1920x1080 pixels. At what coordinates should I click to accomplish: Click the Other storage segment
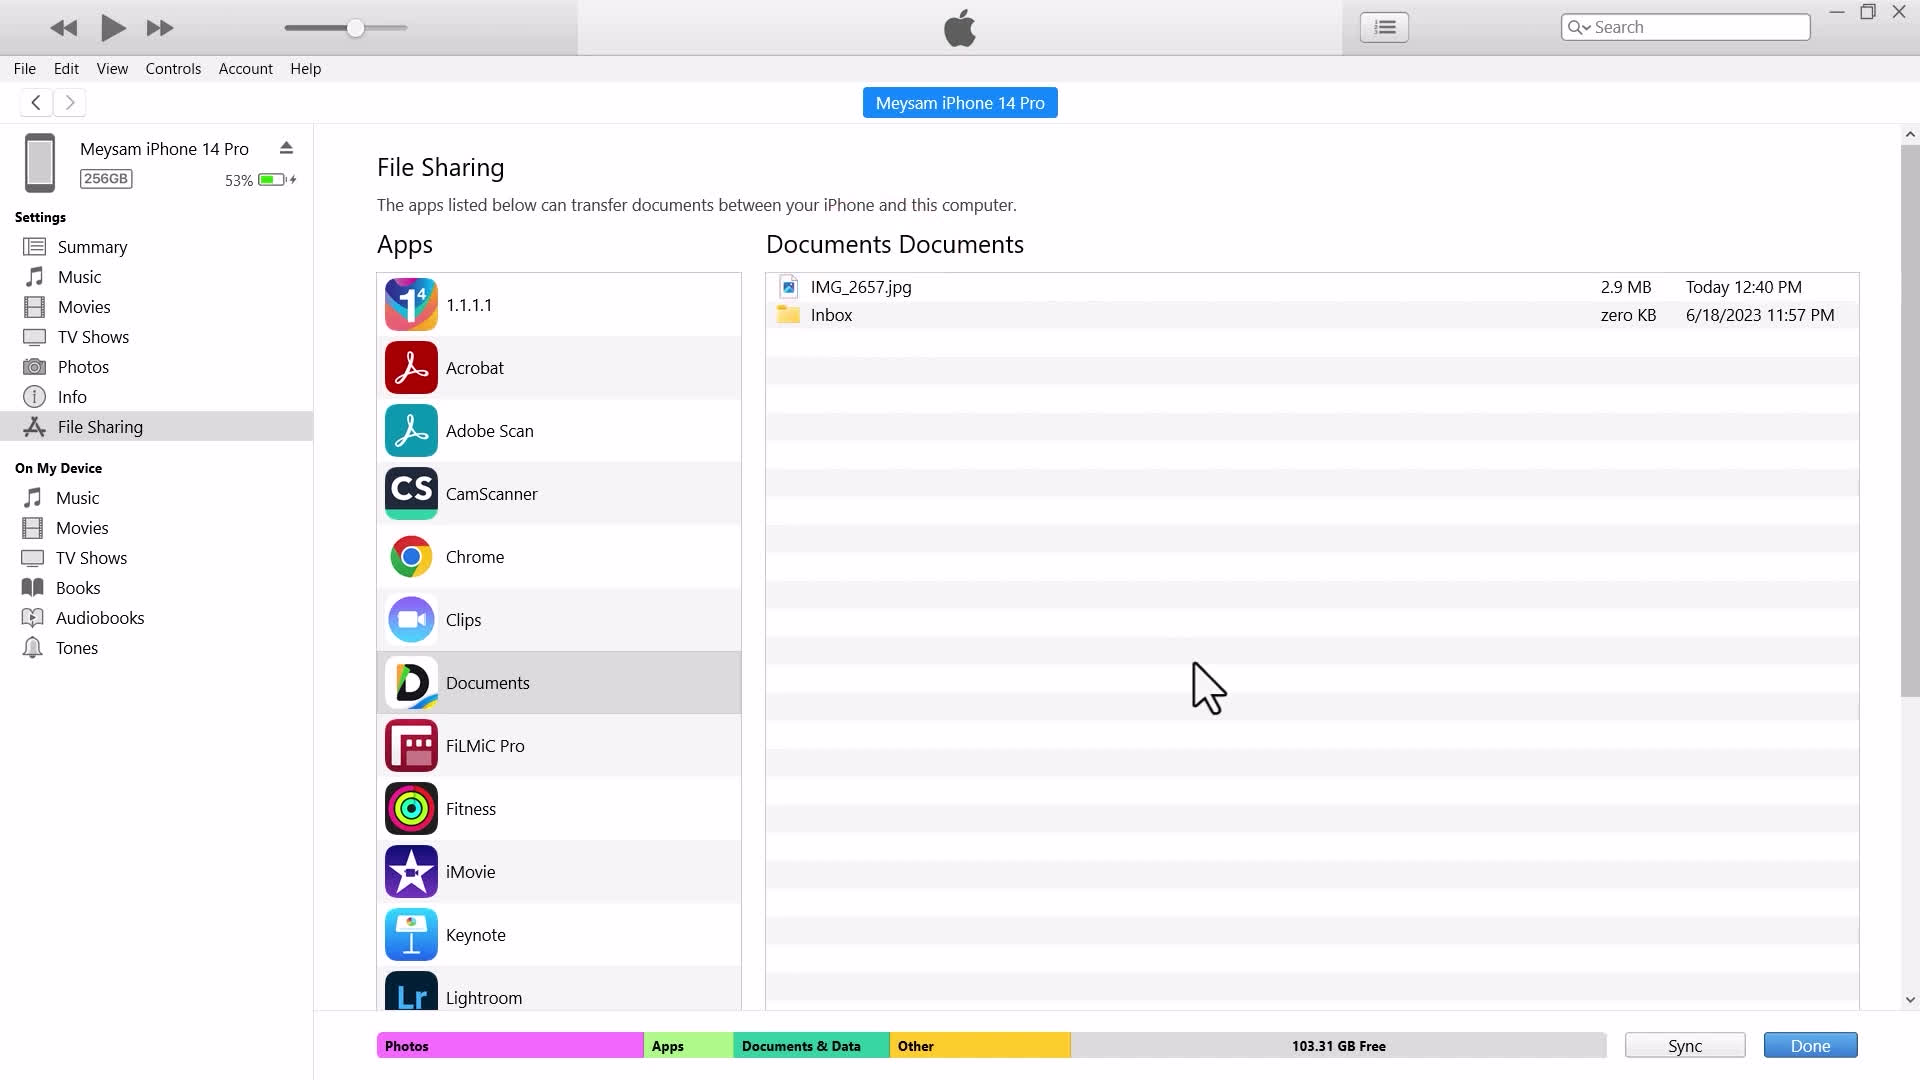click(x=980, y=1046)
